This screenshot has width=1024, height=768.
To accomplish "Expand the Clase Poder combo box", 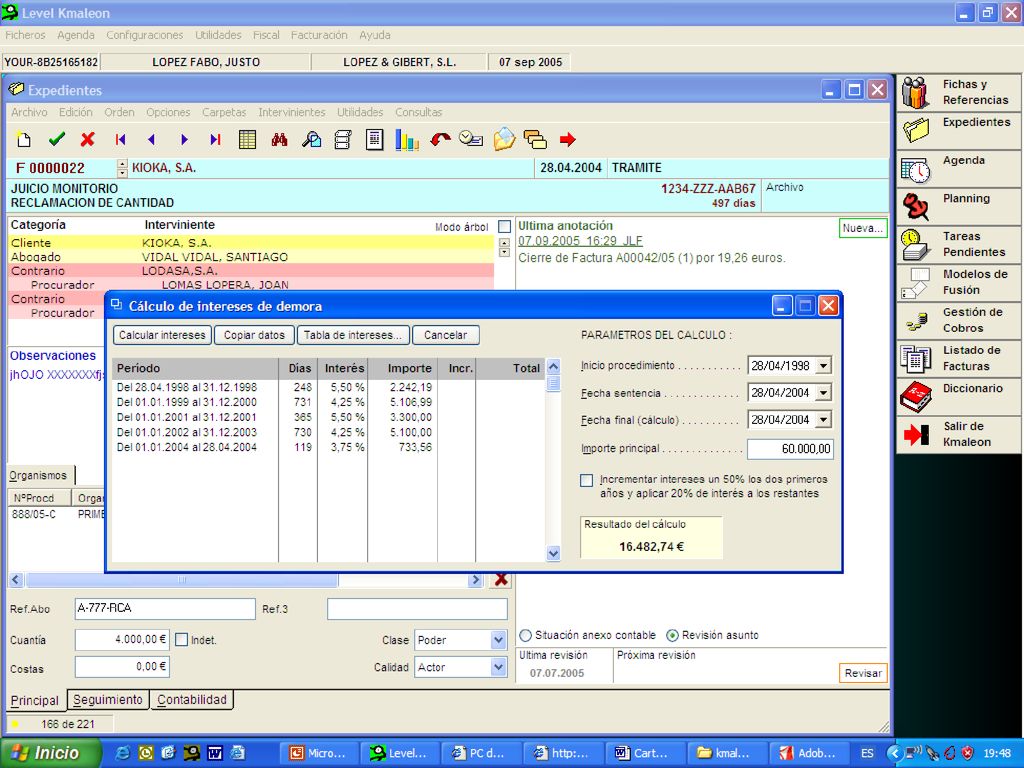I will pyautogui.click(x=498, y=640).
